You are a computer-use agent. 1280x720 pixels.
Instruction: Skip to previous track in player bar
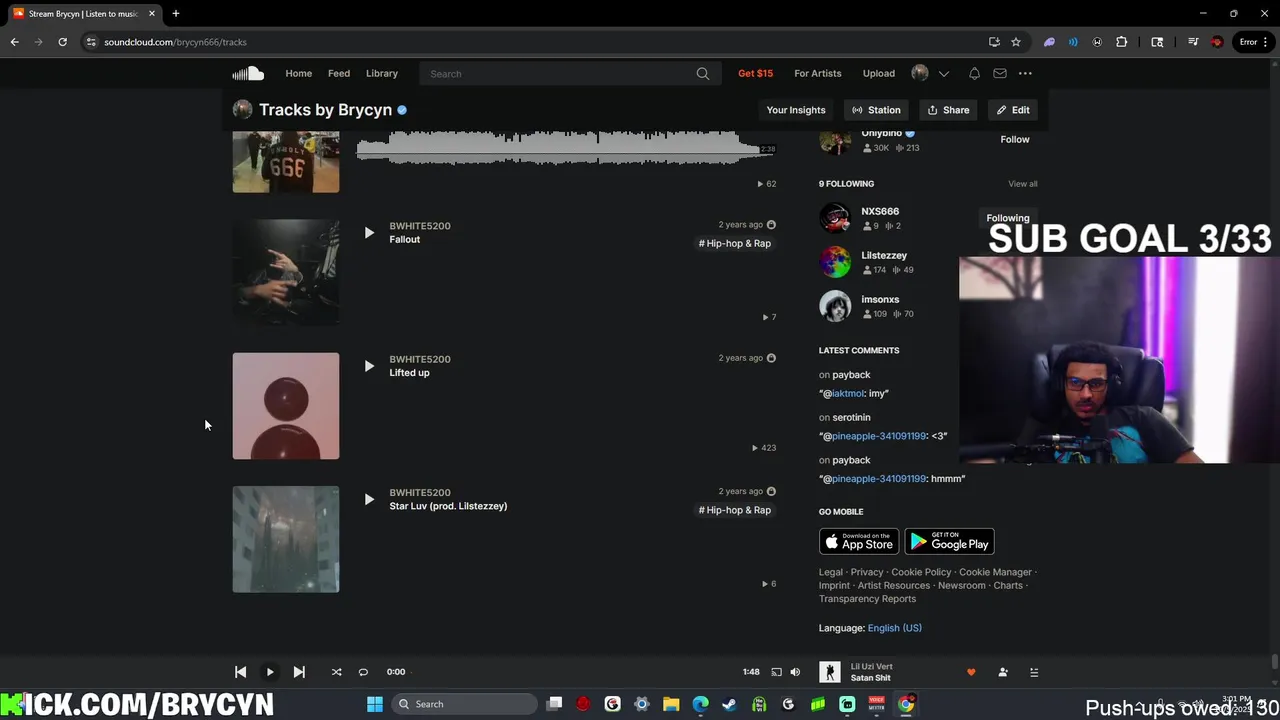pos(241,672)
